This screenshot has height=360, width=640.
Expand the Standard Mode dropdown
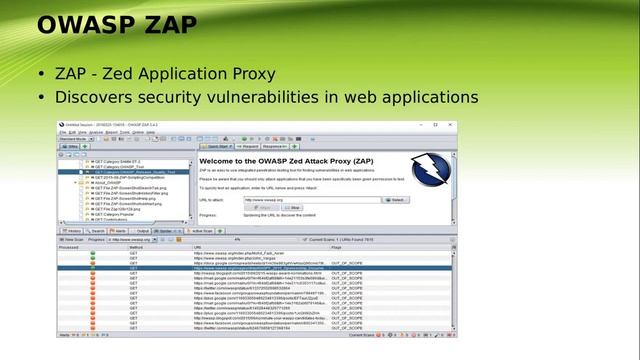pyautogui.click(x=76, y=139)
